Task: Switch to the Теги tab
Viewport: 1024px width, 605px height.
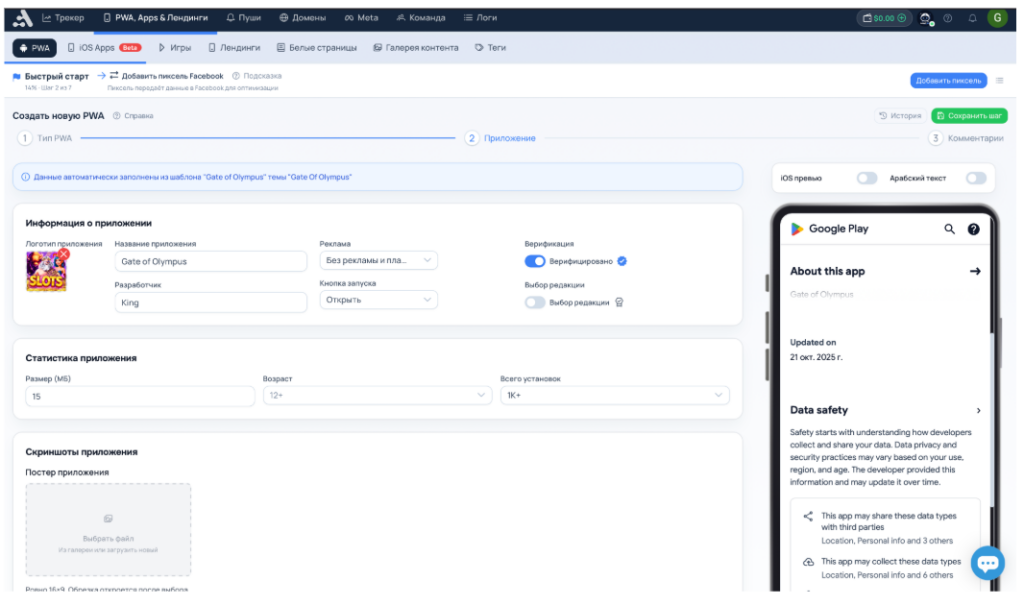Action: point(490,48)
